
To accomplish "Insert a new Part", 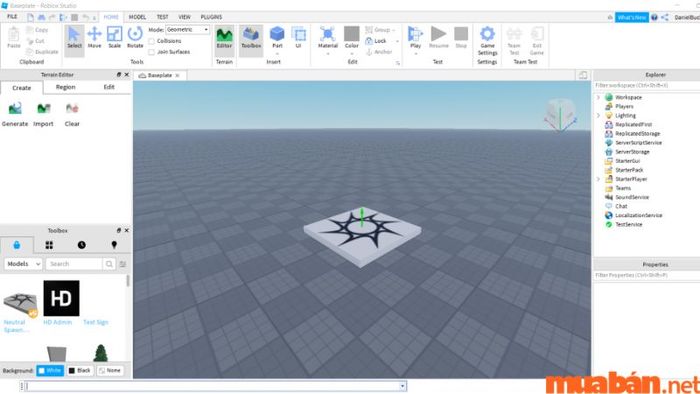I will 277,37.
